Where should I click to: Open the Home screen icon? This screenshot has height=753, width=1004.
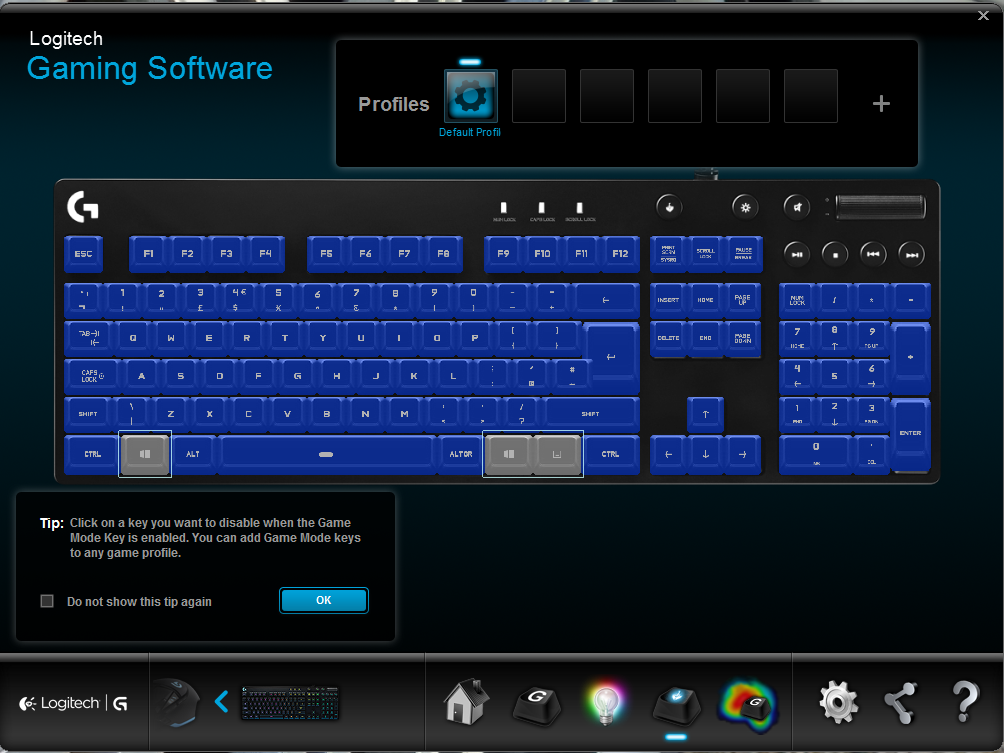click(466, 702)
